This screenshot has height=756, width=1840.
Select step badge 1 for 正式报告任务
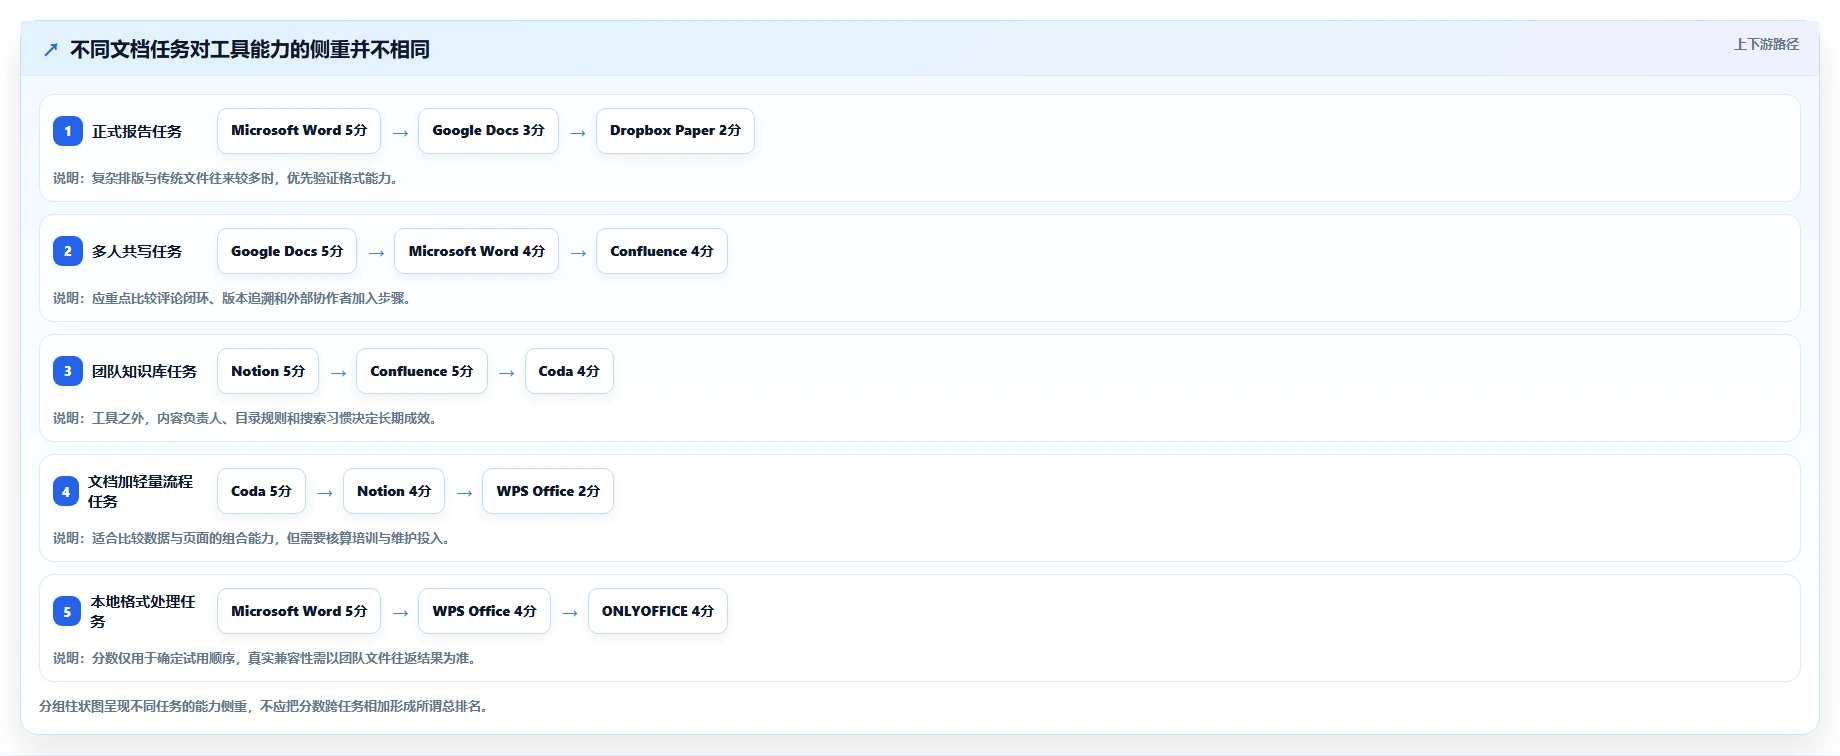(68, 131)
